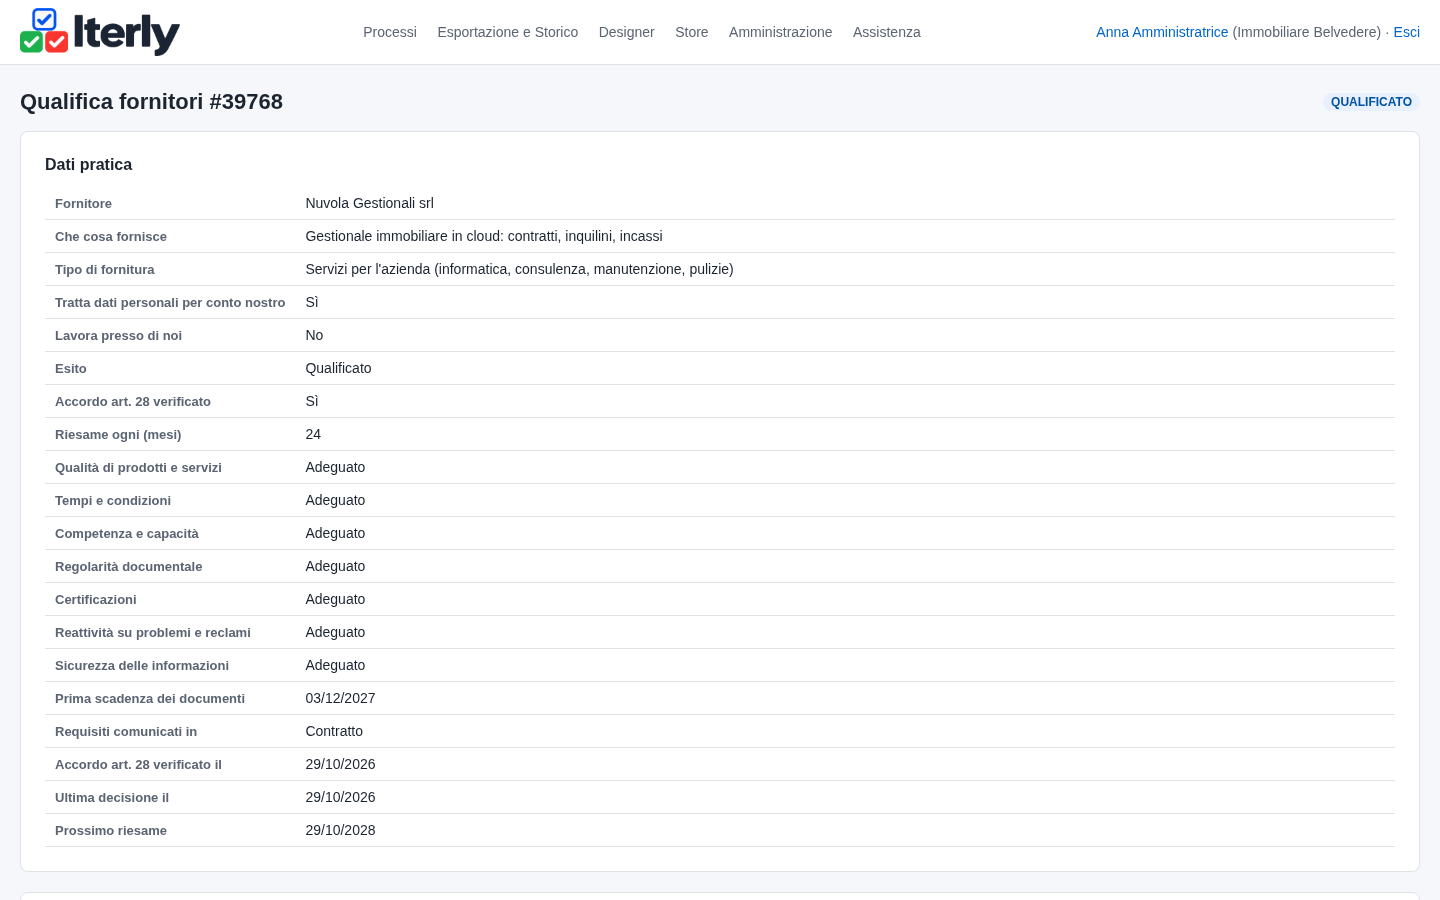
Task: Click the Accordo art. 28 verificato il label
Action: pyautogui.click(x=138, y=765)
